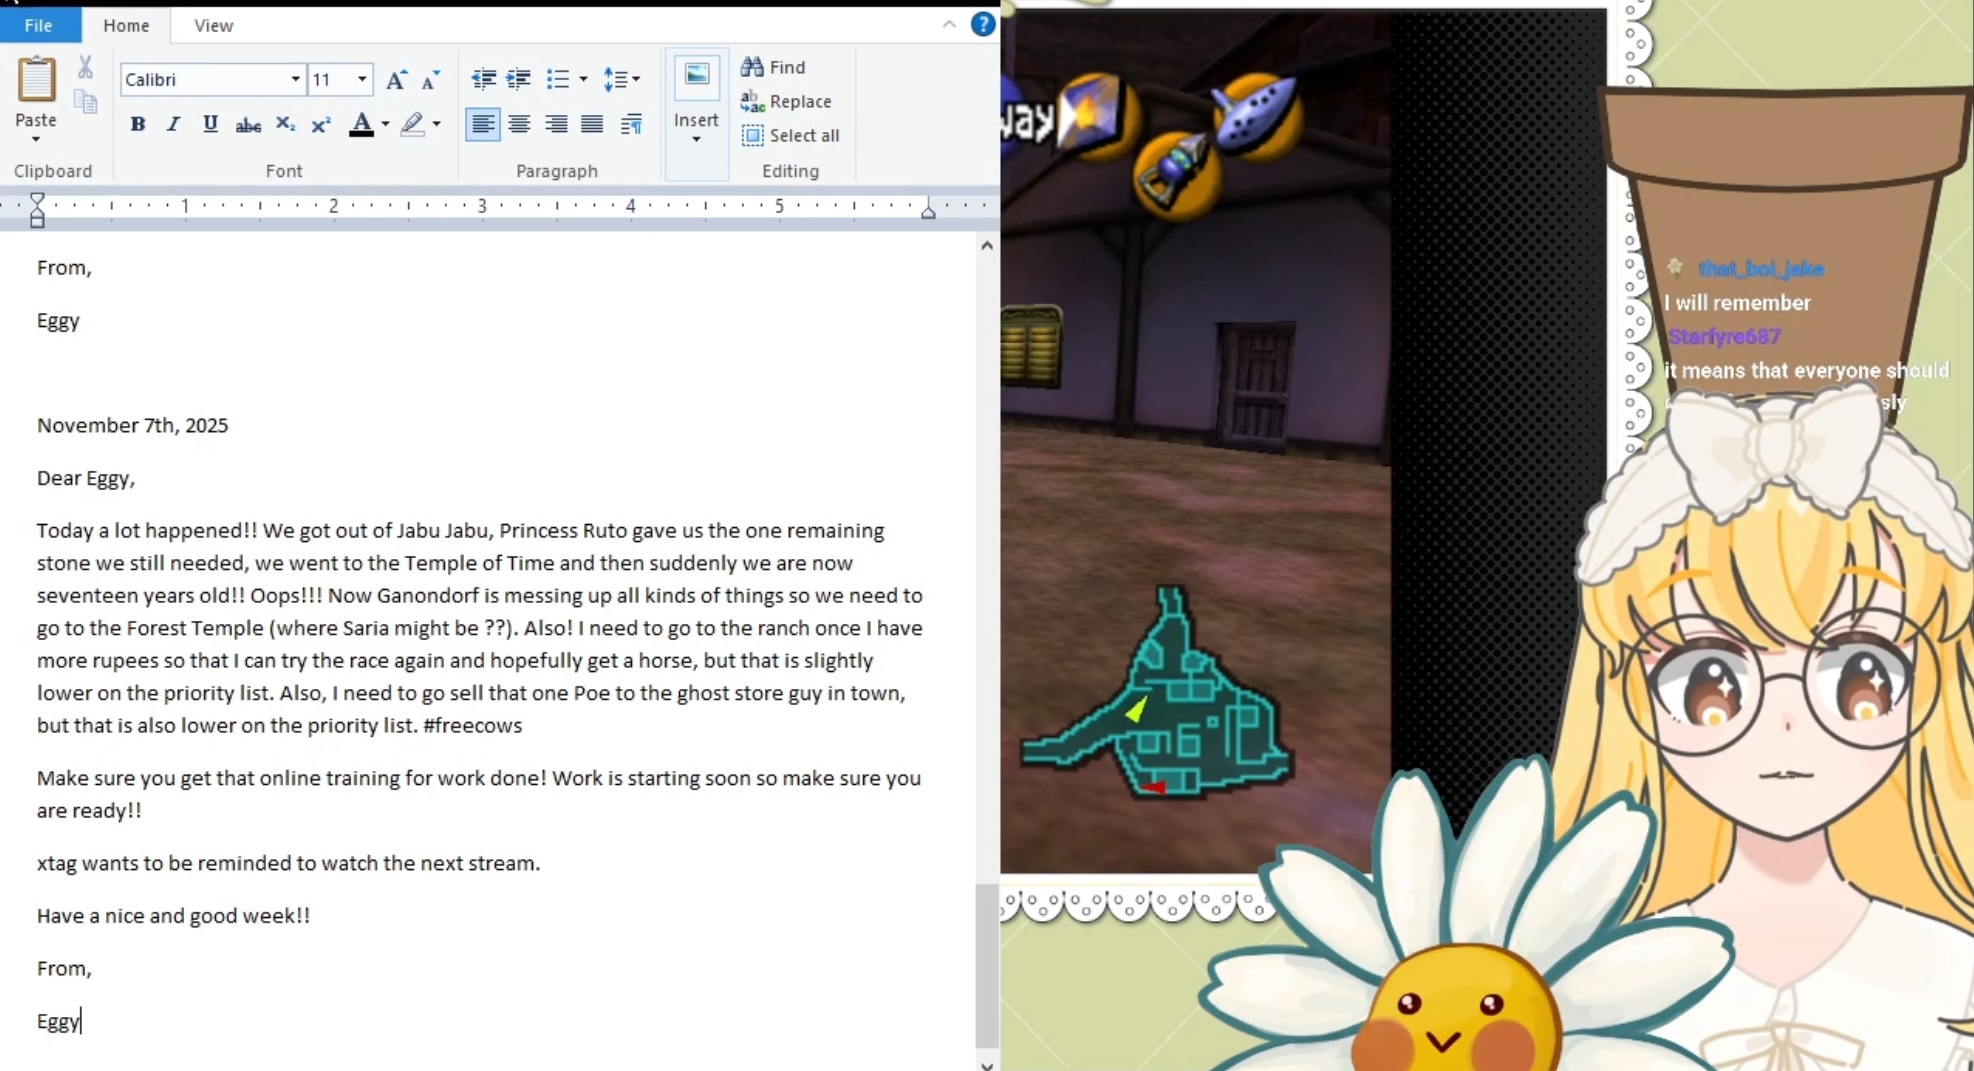Apply the text color A button
Screen dimensions: 1974x1071
361,124
